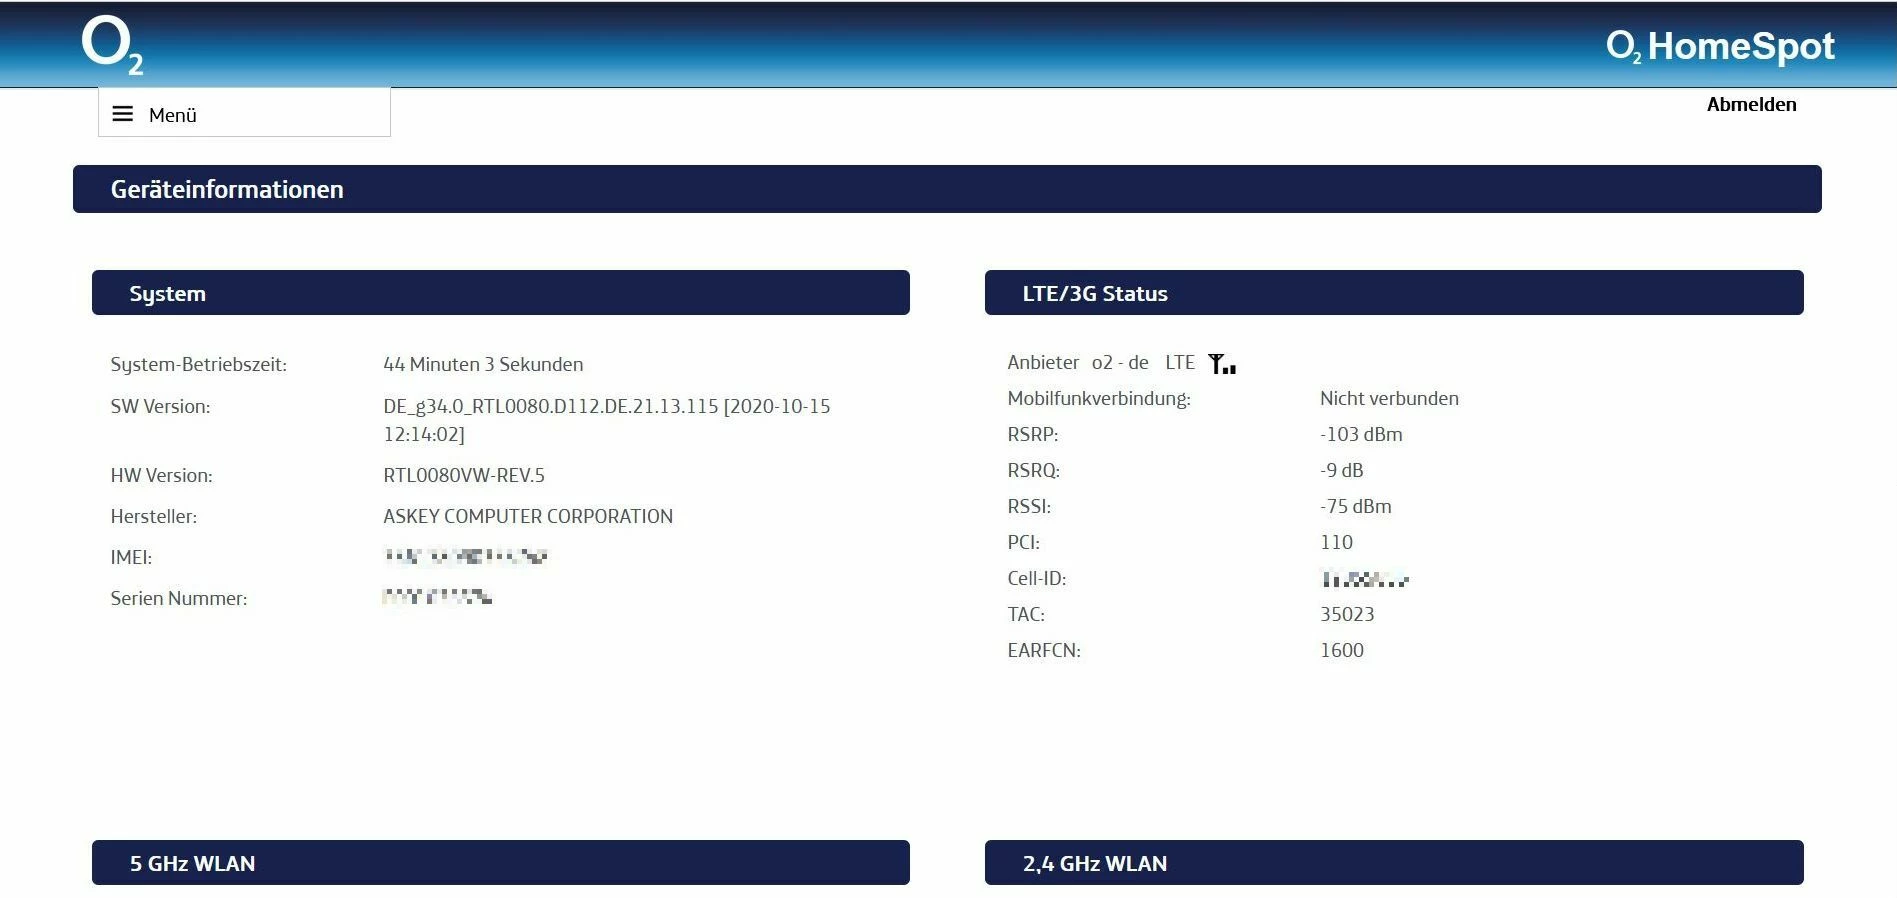Click the PCI label
1897x898 pixels.
1024,542
